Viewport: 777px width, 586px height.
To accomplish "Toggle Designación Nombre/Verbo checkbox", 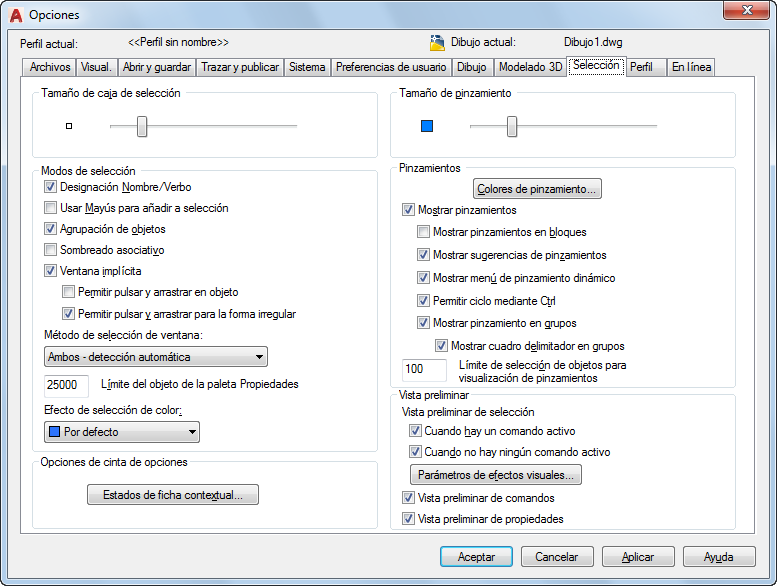I will pos(50,187).
